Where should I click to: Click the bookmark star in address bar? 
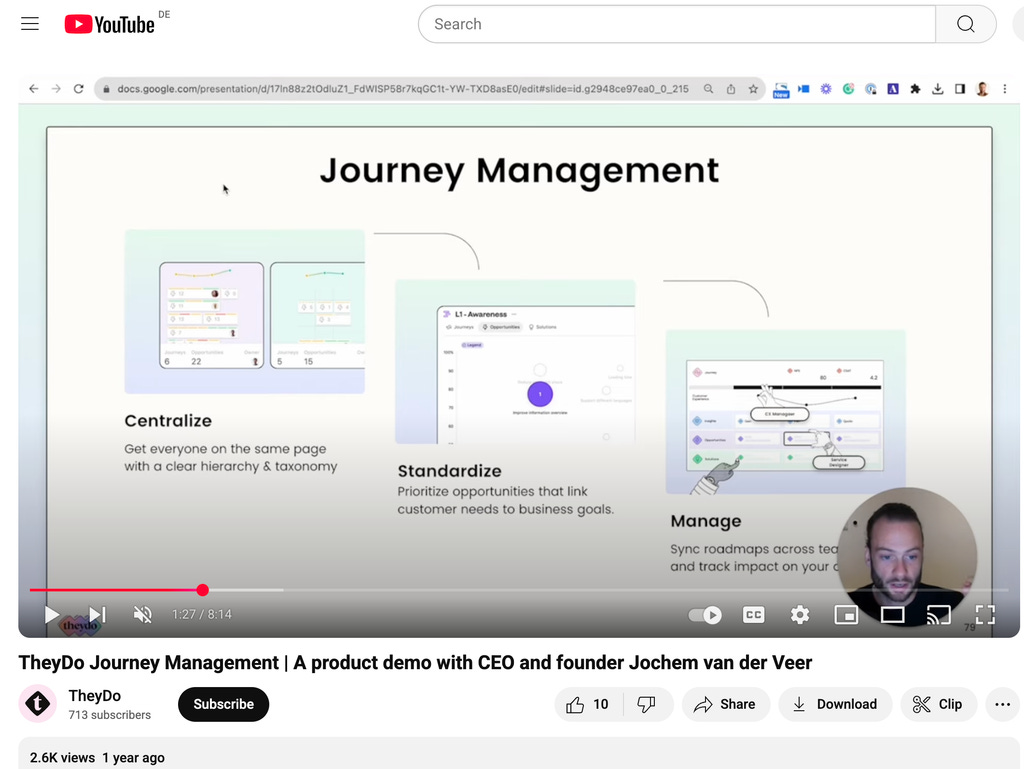click(x=753, y=89)
